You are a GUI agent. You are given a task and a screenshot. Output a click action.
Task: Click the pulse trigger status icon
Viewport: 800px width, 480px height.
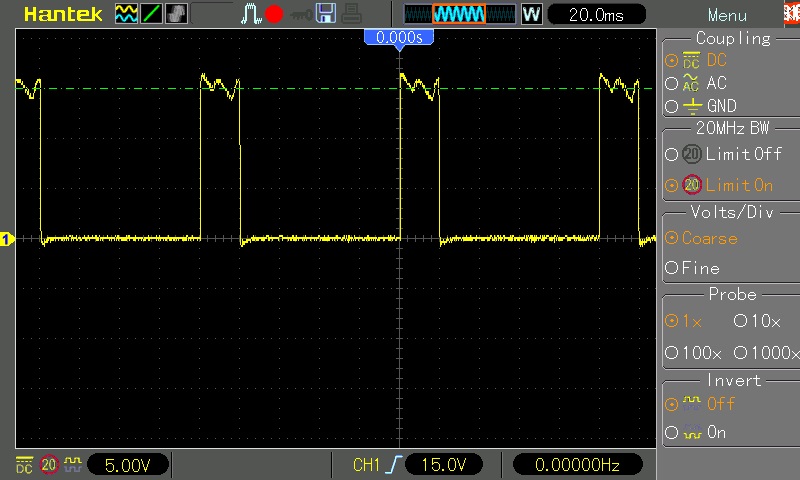[250, 14]
